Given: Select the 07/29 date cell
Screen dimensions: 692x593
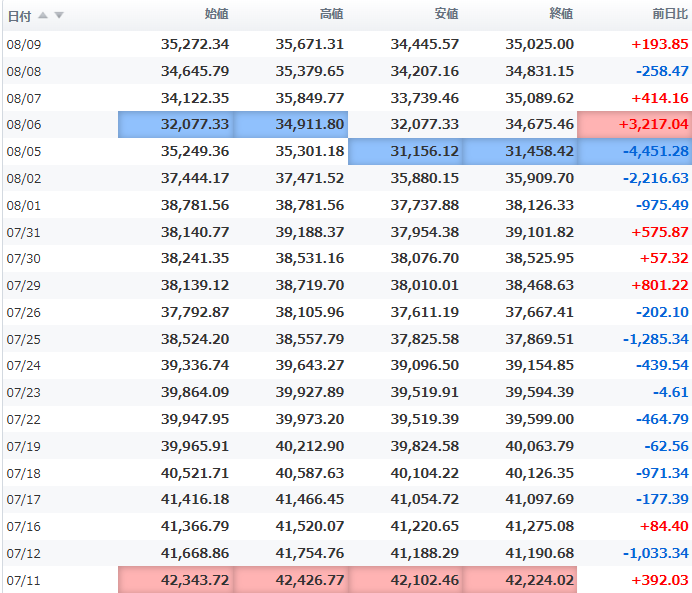Looking at the screenshot, I should click(x=24, y=285).
